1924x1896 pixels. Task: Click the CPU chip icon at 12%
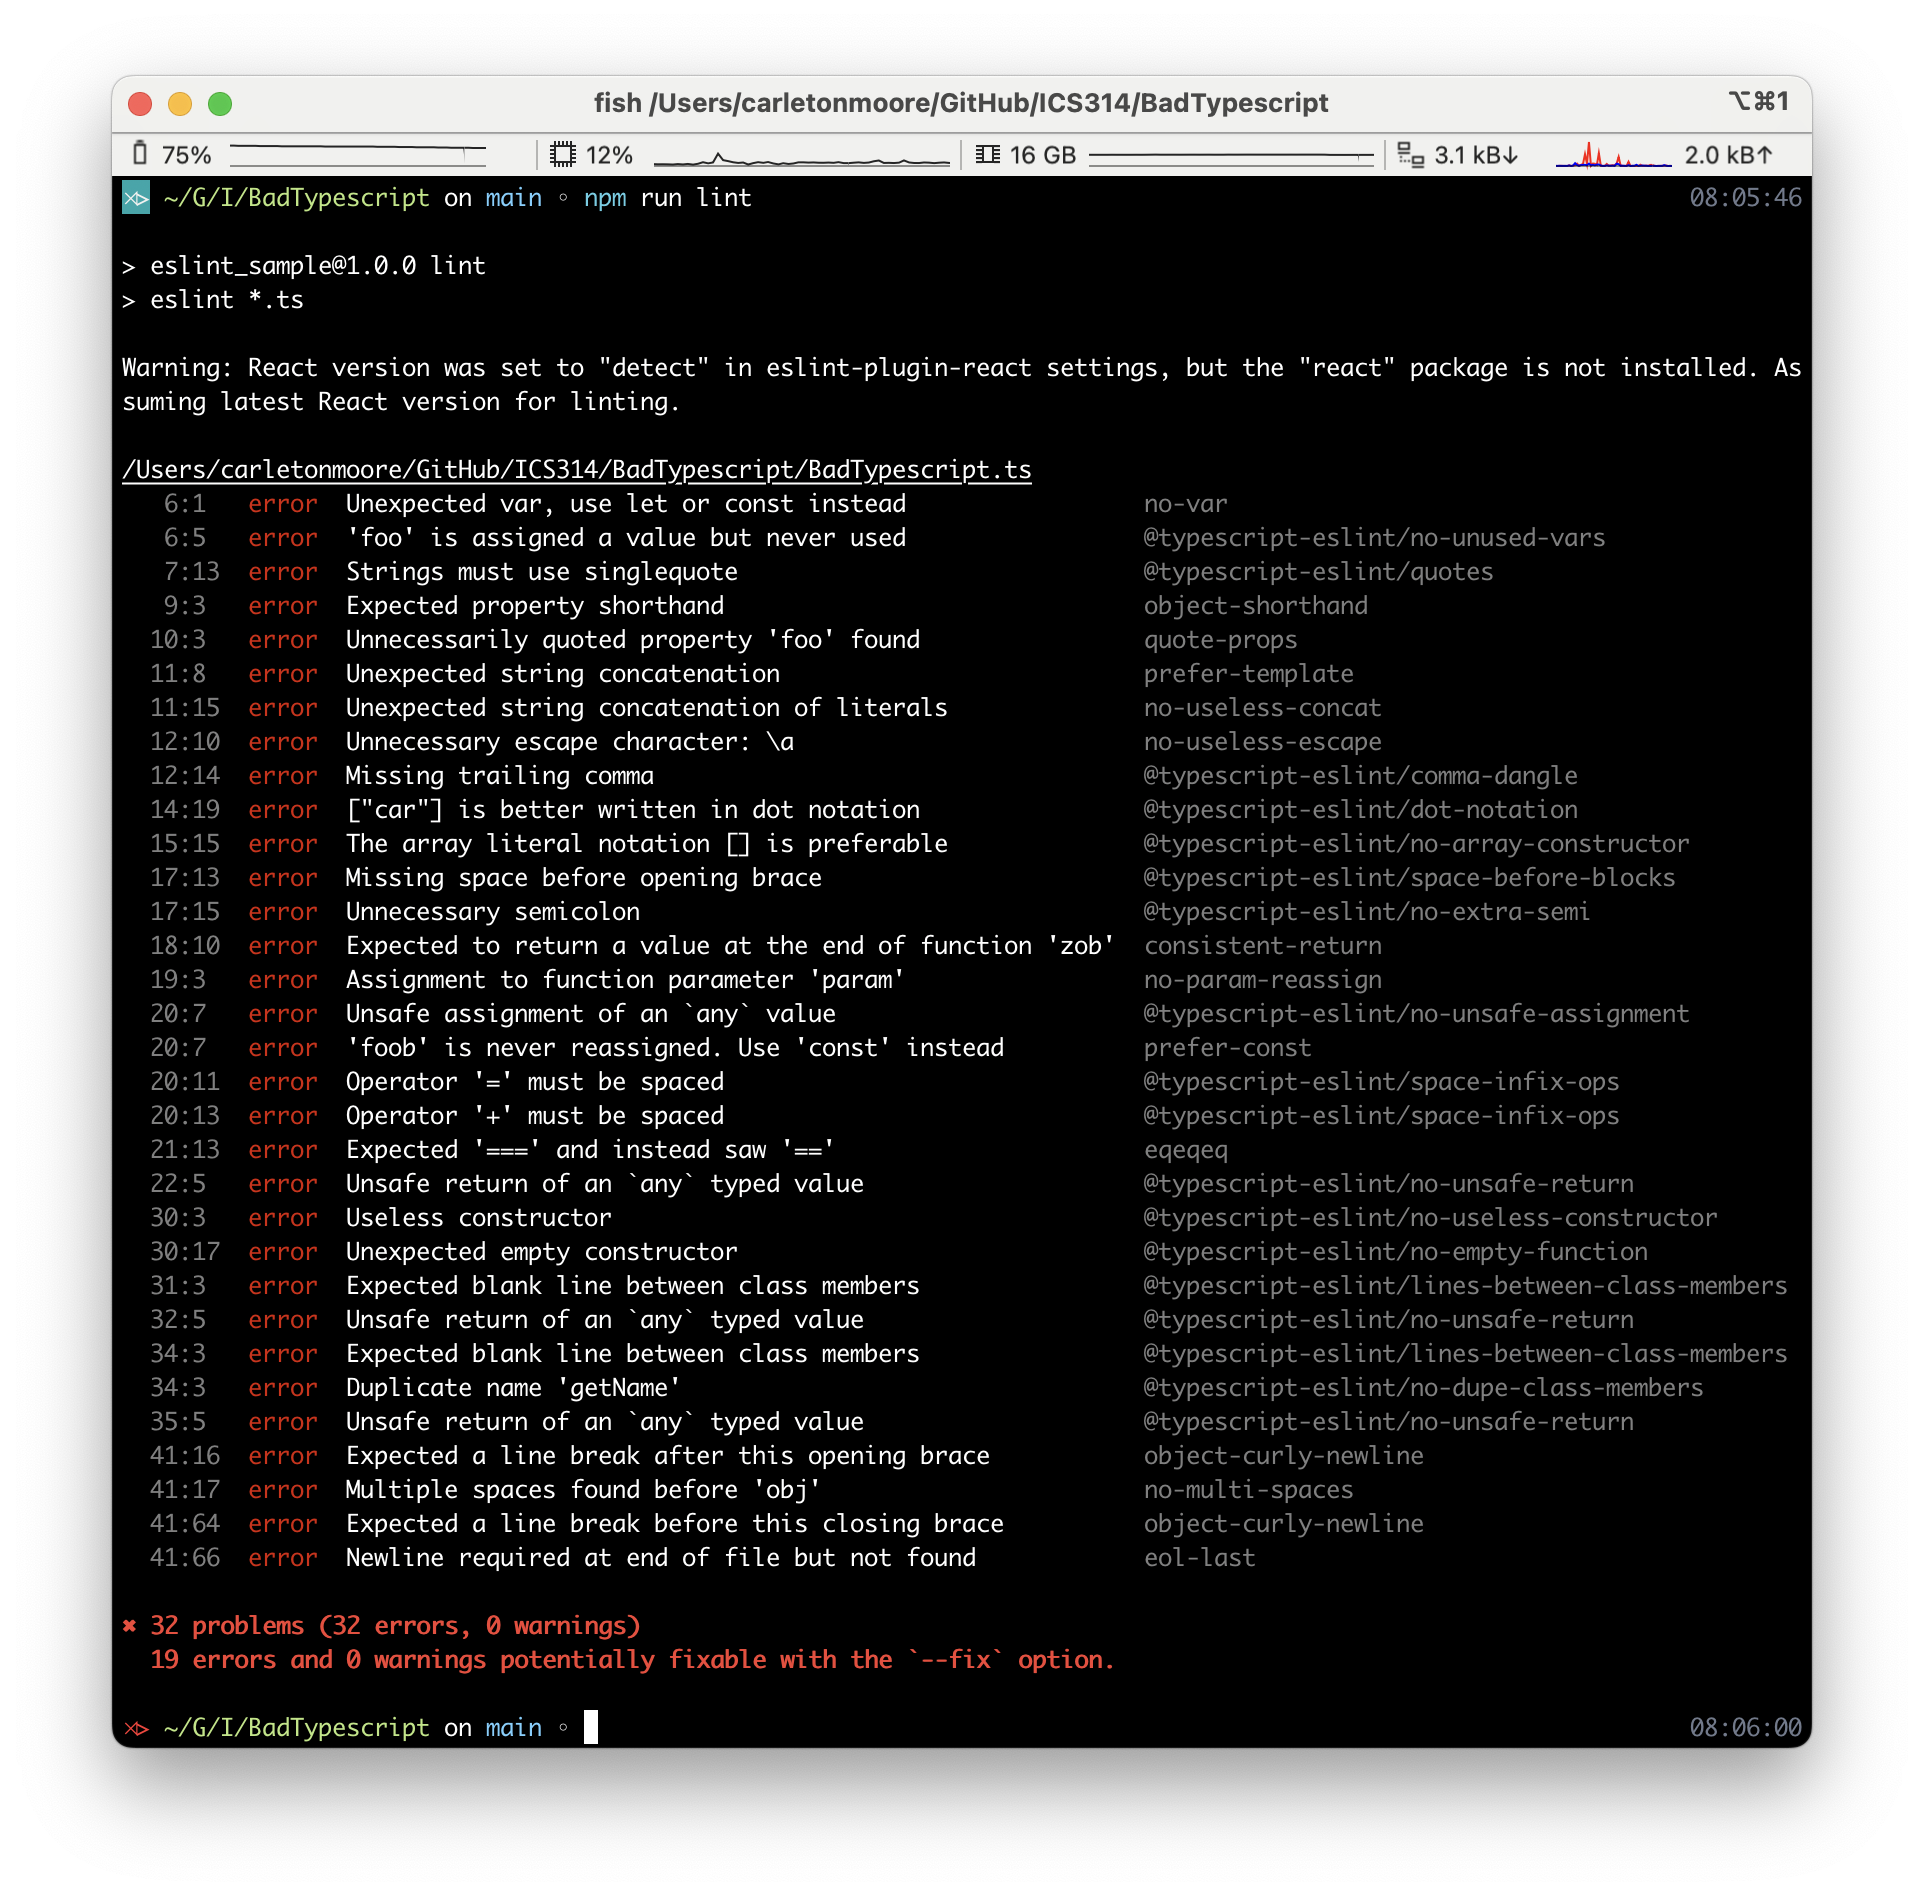pos(563,154)
